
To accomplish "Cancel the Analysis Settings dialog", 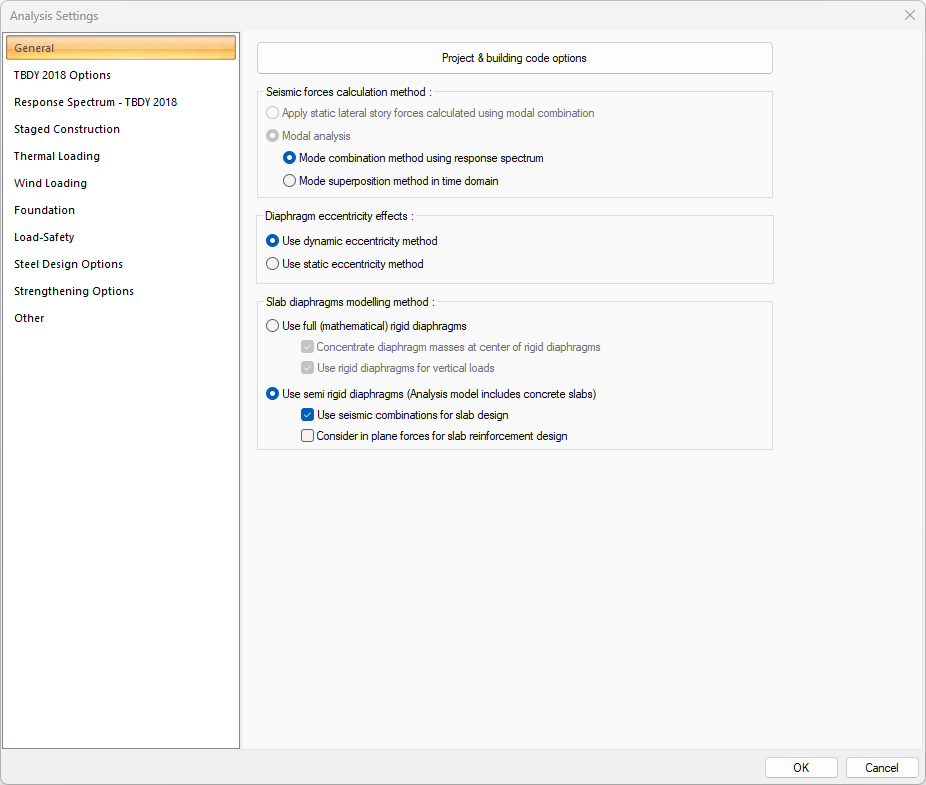I will click(881, 768).
